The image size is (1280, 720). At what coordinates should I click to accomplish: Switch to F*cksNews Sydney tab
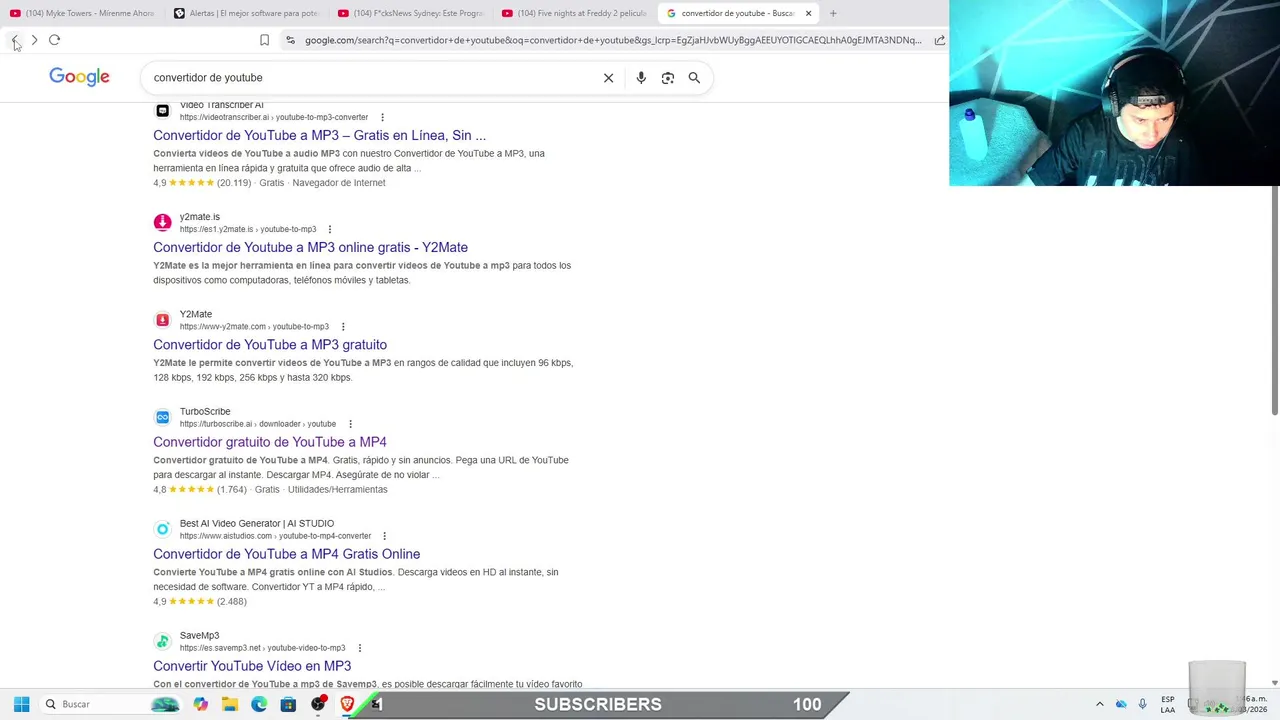pyautogui.click(x=411, y=13)
